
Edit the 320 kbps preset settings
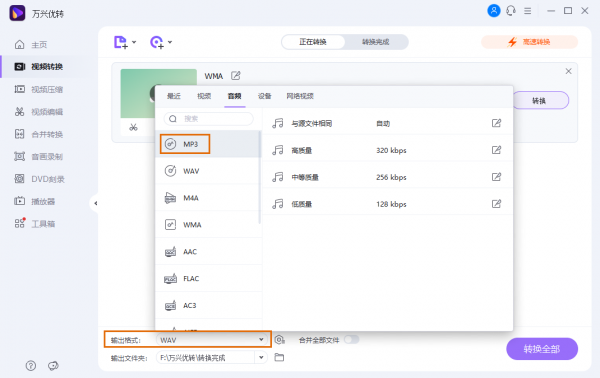pos(496,150)
